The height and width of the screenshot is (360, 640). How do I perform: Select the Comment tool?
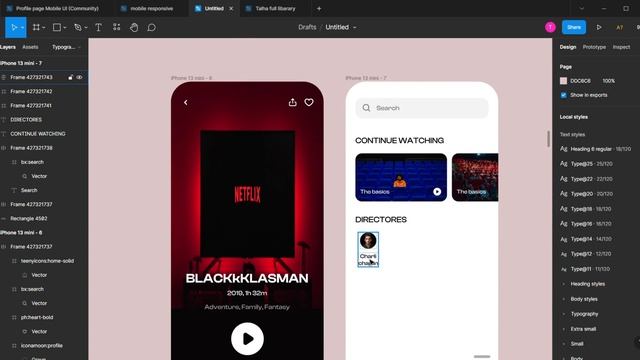pos(151,27)
